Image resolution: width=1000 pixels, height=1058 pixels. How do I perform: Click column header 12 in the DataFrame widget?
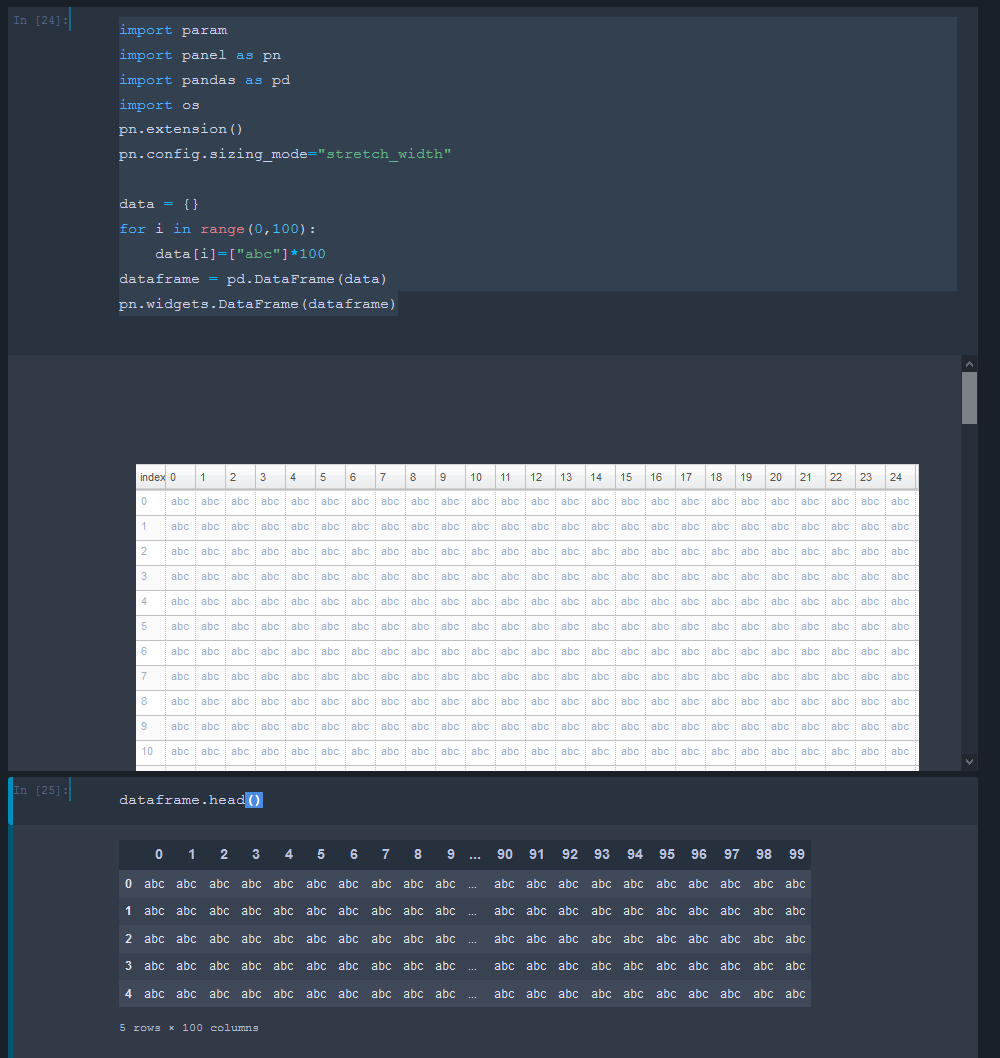[x=537, y=477]
